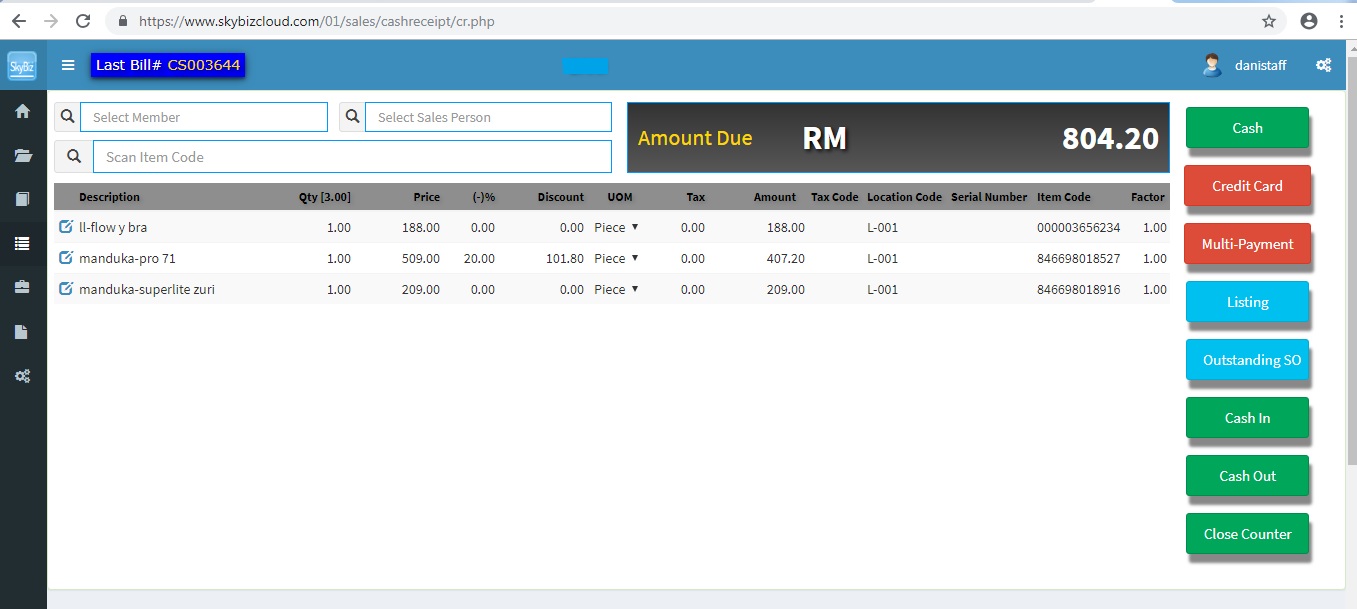Click the search icon beside Select Member
Viewport: 1357px width, 609px height.
point(68,117)
